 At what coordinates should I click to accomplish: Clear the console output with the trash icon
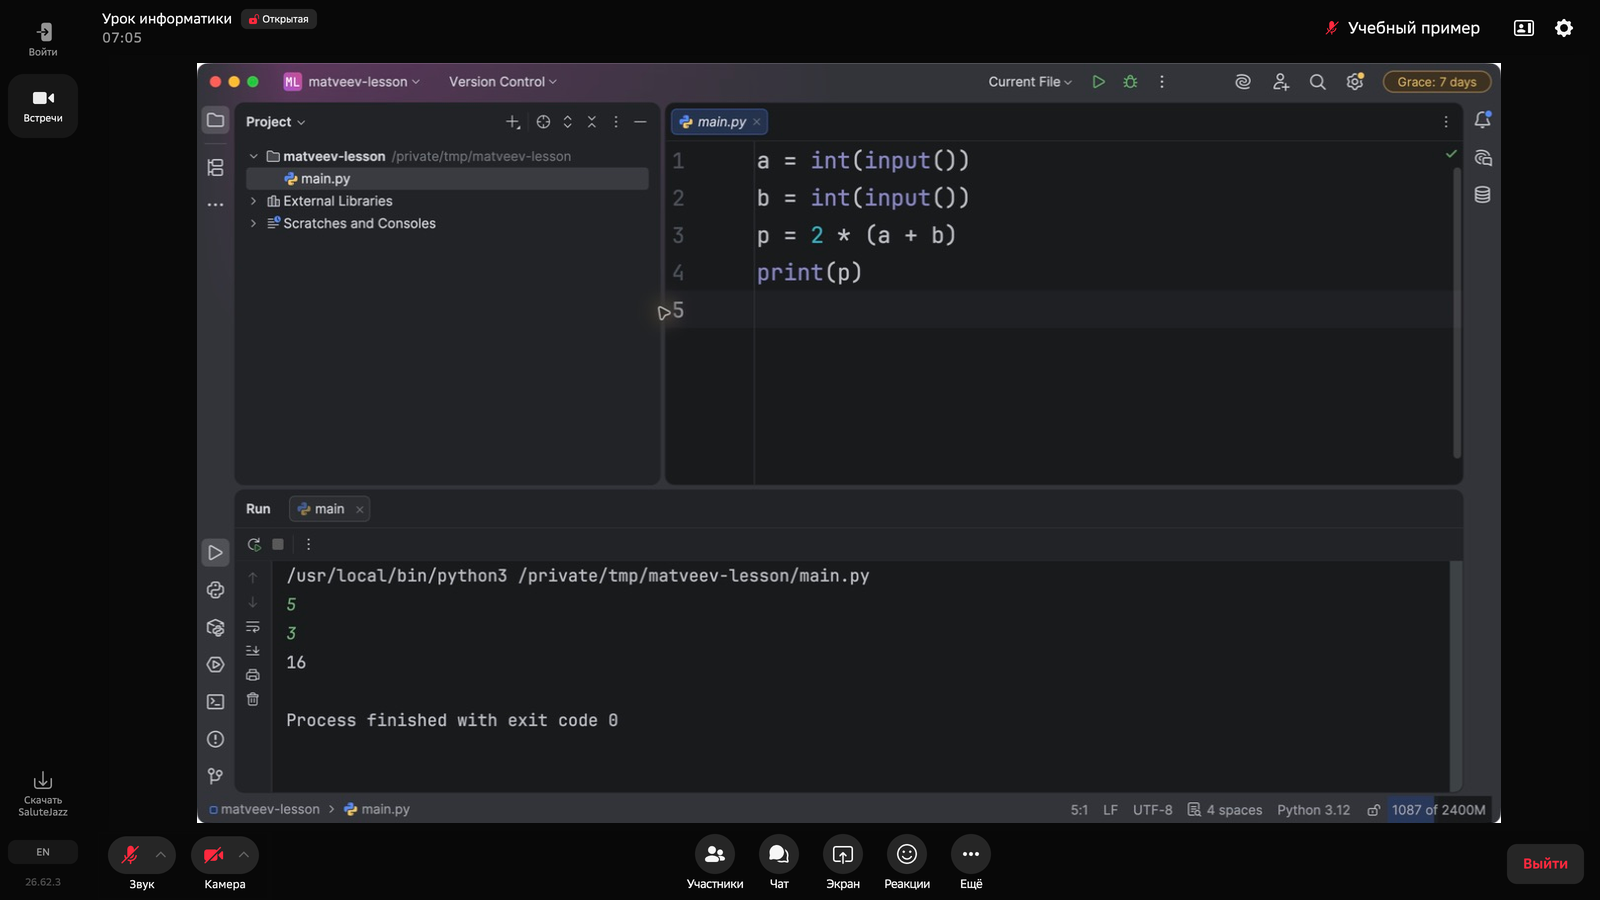click(253, 699)
